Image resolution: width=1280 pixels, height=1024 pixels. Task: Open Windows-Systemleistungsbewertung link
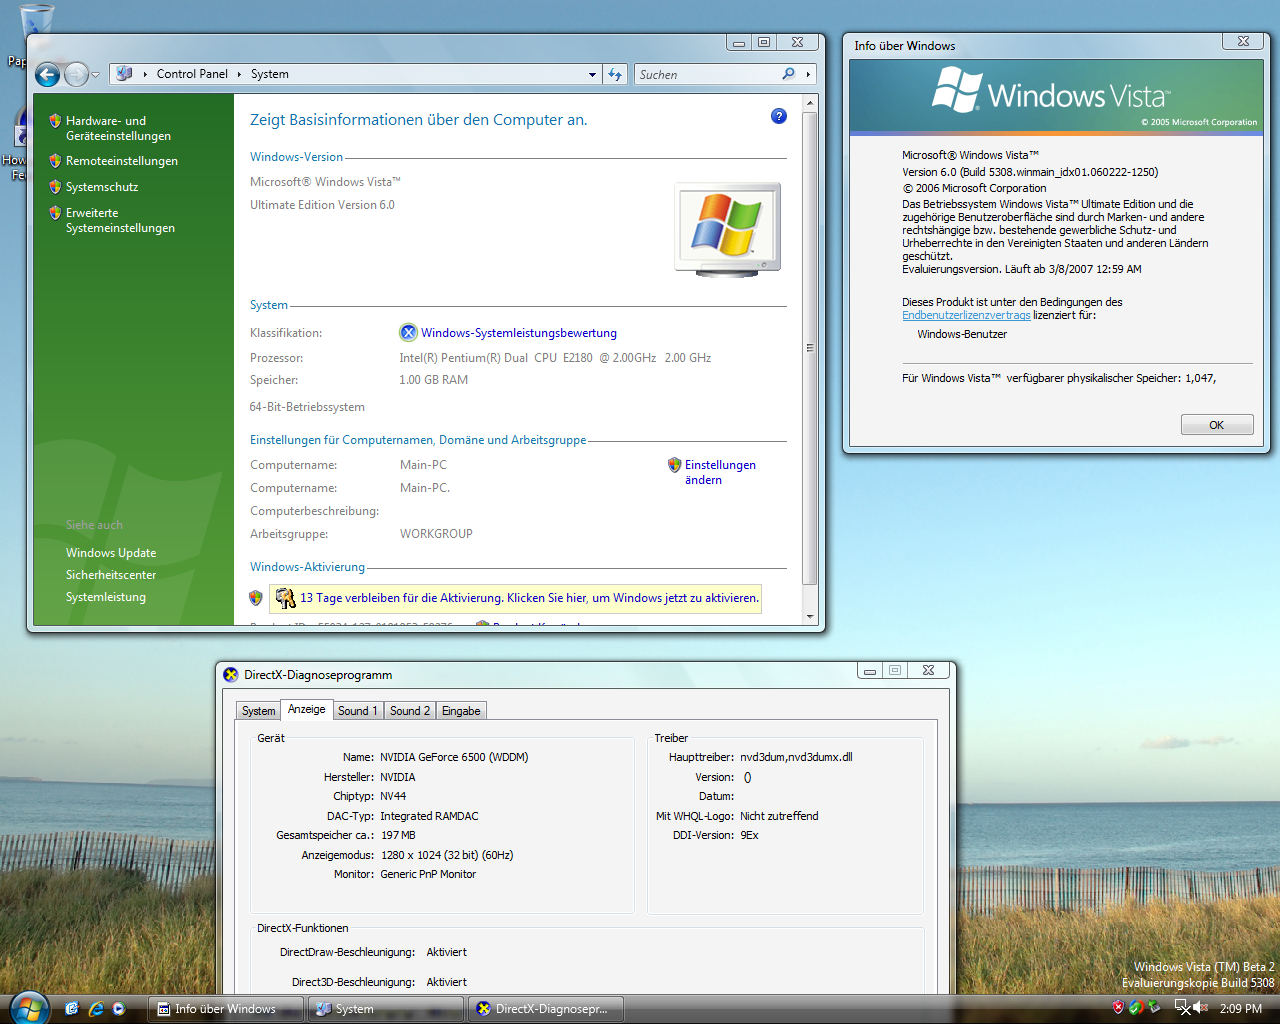[518, 333]
